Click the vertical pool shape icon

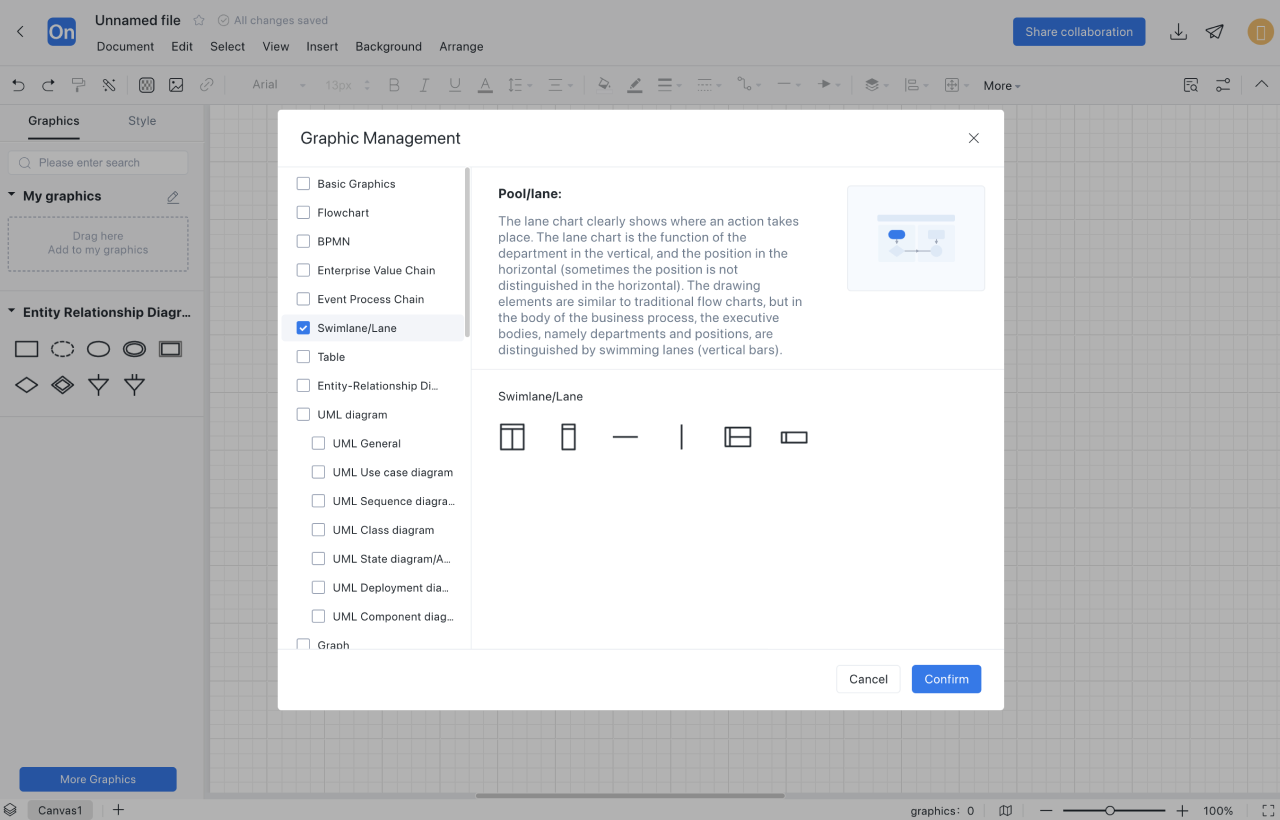(512, 437)
